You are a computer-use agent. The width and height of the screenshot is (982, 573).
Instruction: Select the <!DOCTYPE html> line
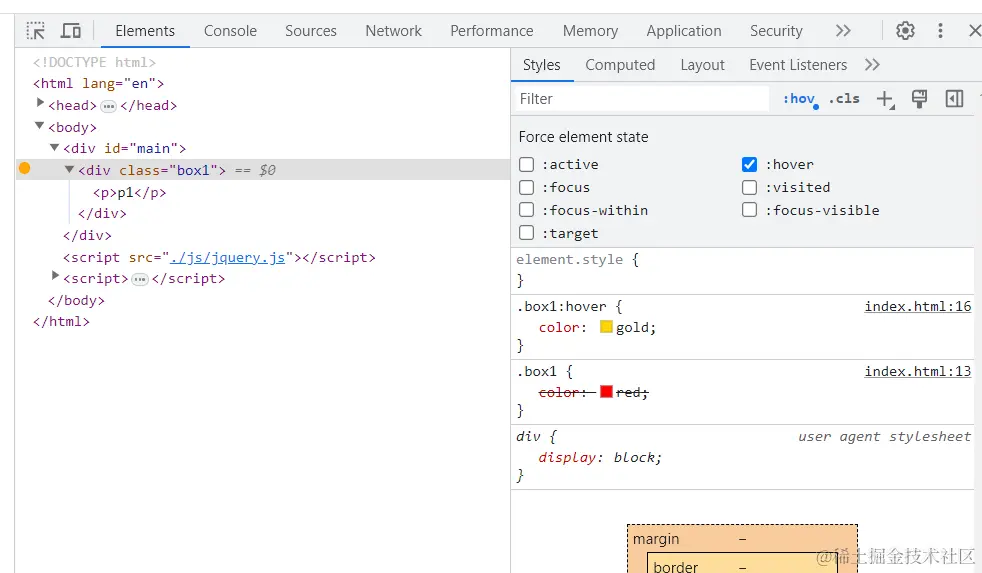coord(94,63)
